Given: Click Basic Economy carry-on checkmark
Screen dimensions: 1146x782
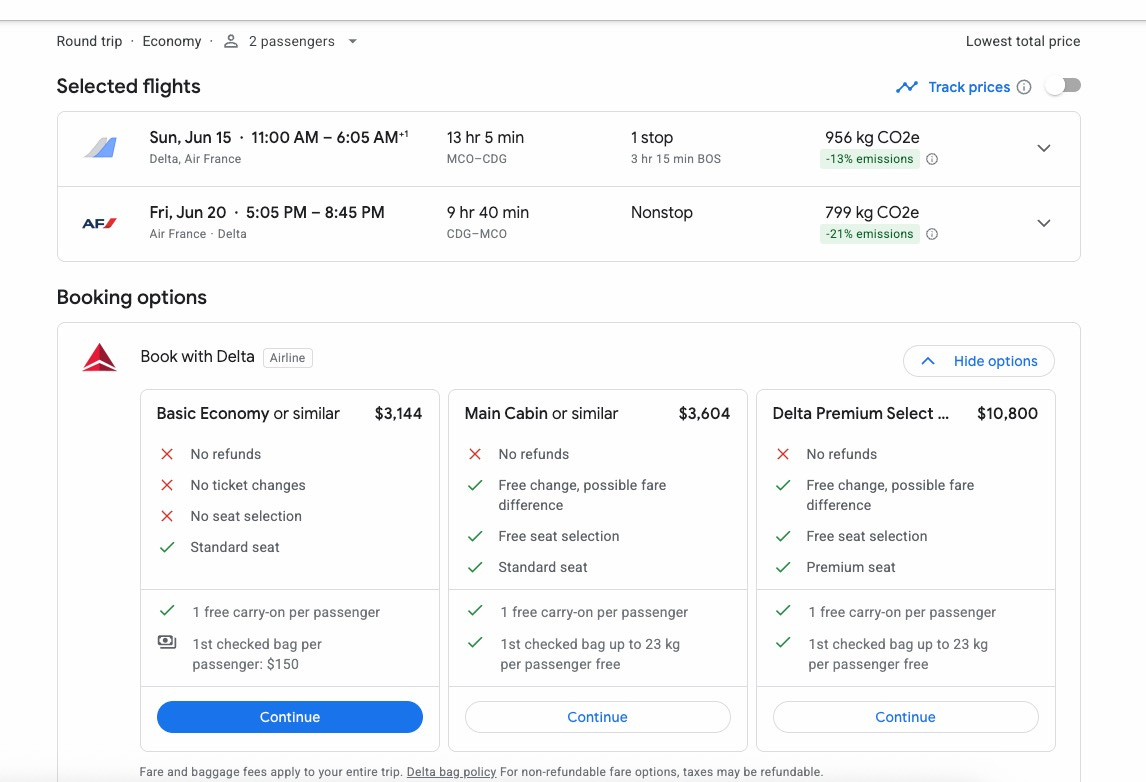Looking at the screenshot, I should click(167, 610).
